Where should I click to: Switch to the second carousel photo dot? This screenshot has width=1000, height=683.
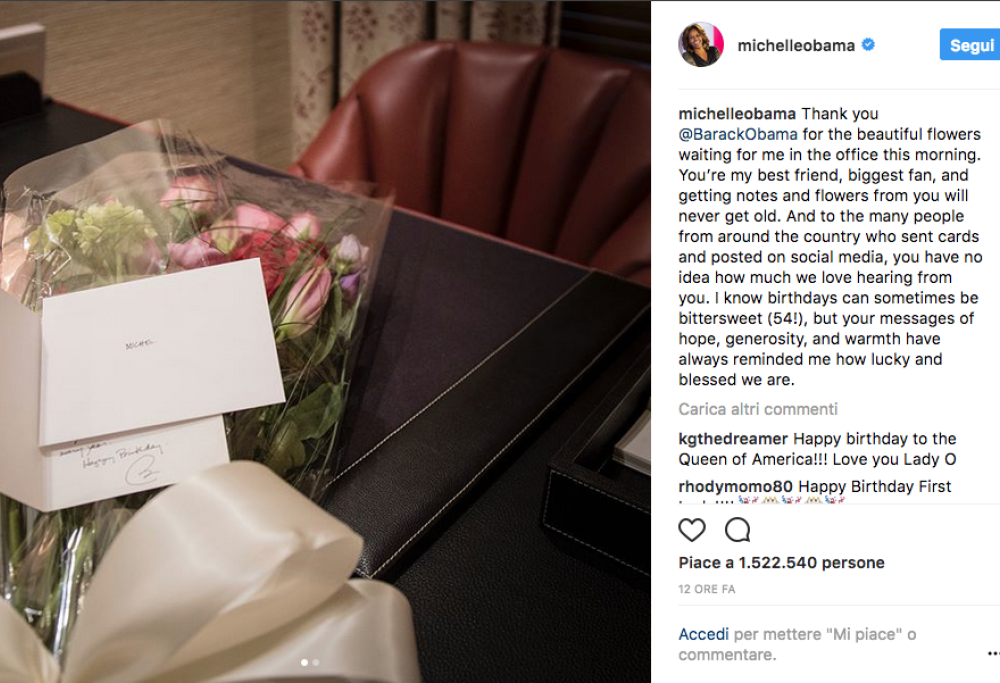[316, 663]
